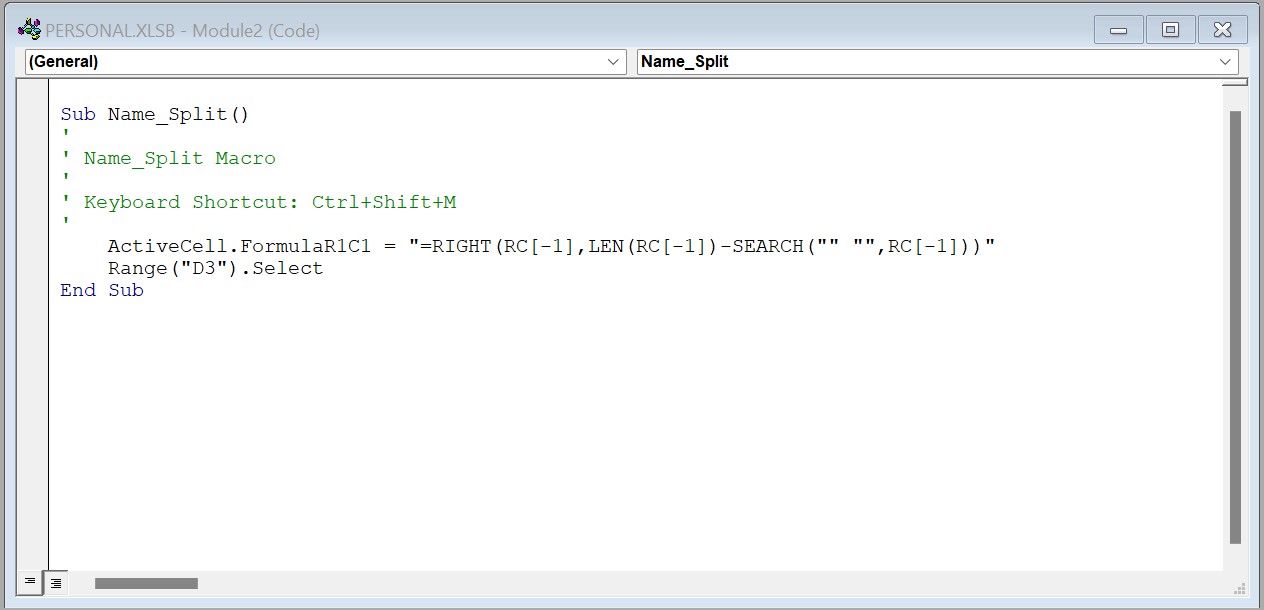This screenshot has width=1264, height=610.
Task: Open the (General) object dropdown
Action: coord(325,62)
